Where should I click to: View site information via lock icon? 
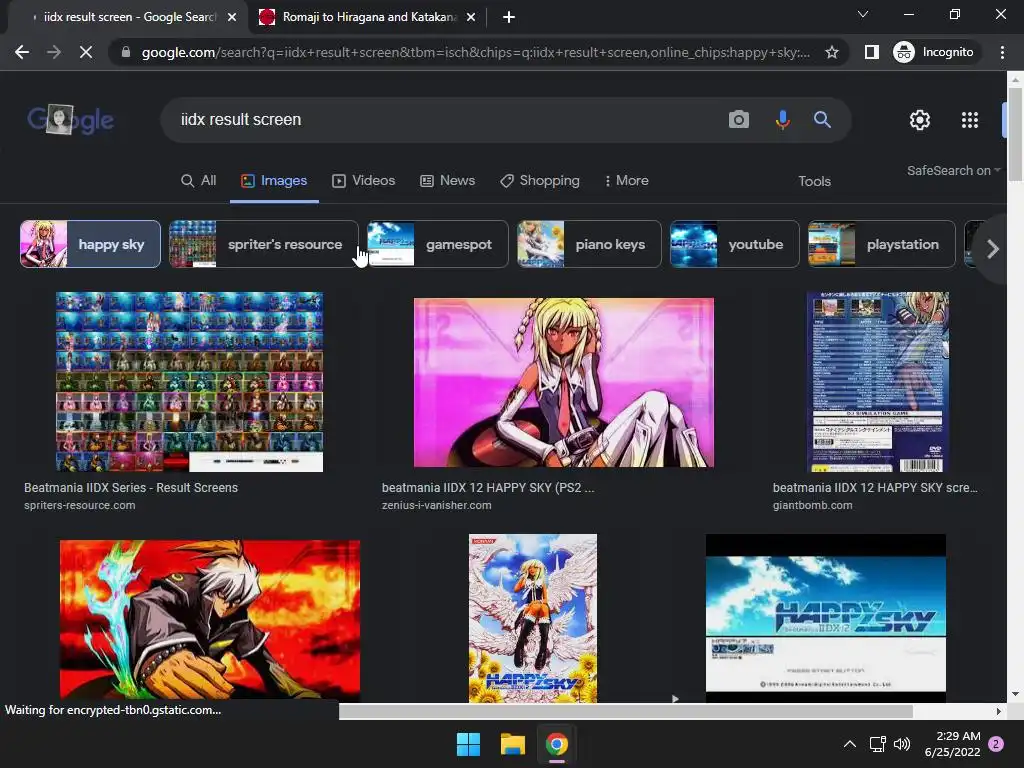126,52
